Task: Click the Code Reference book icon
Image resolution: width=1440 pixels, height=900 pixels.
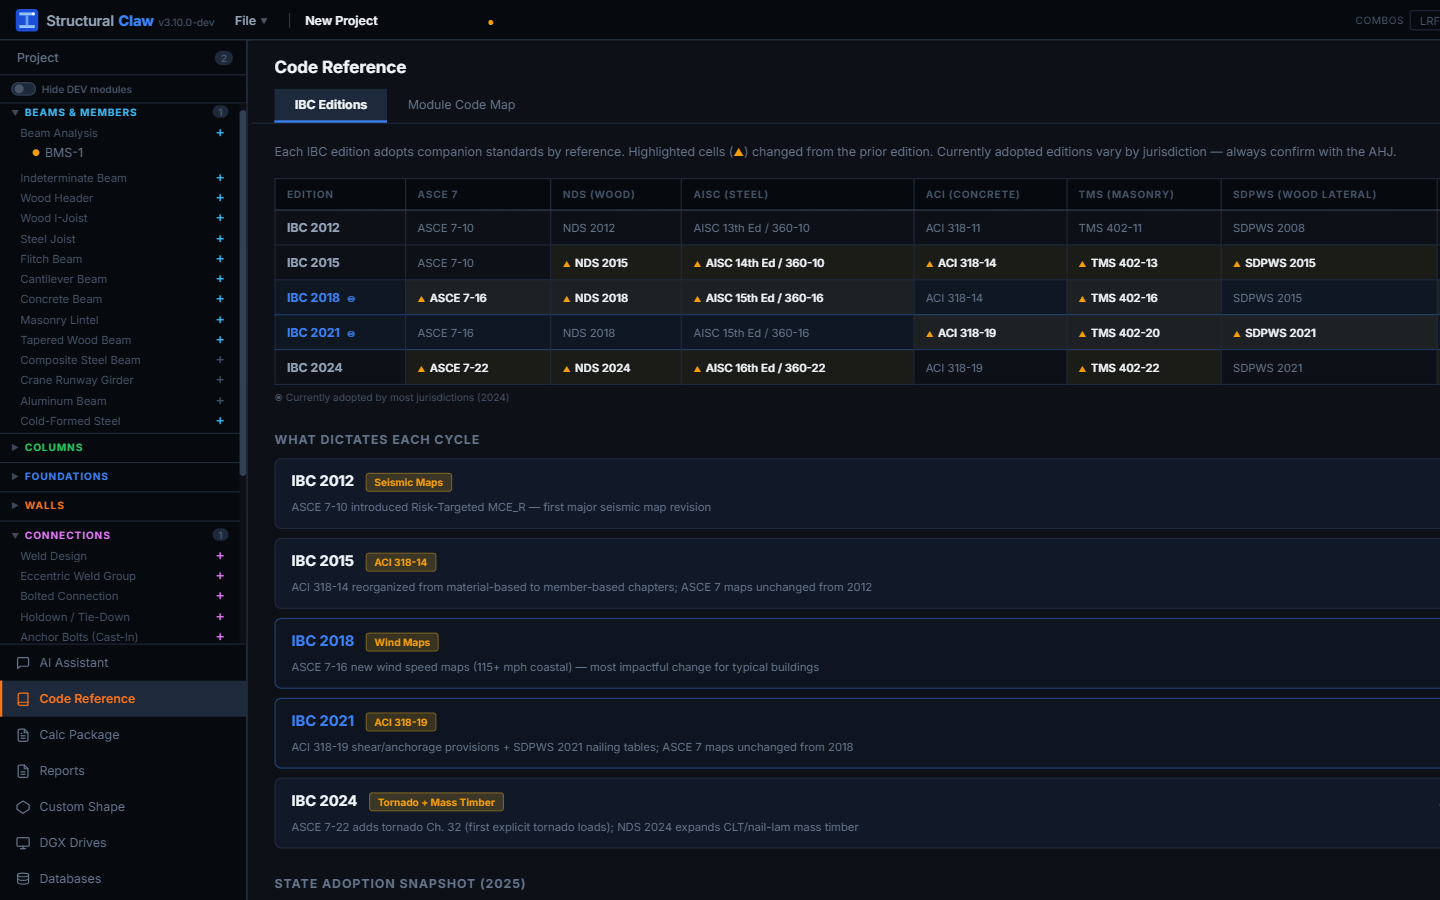Action: coord(23,699)
